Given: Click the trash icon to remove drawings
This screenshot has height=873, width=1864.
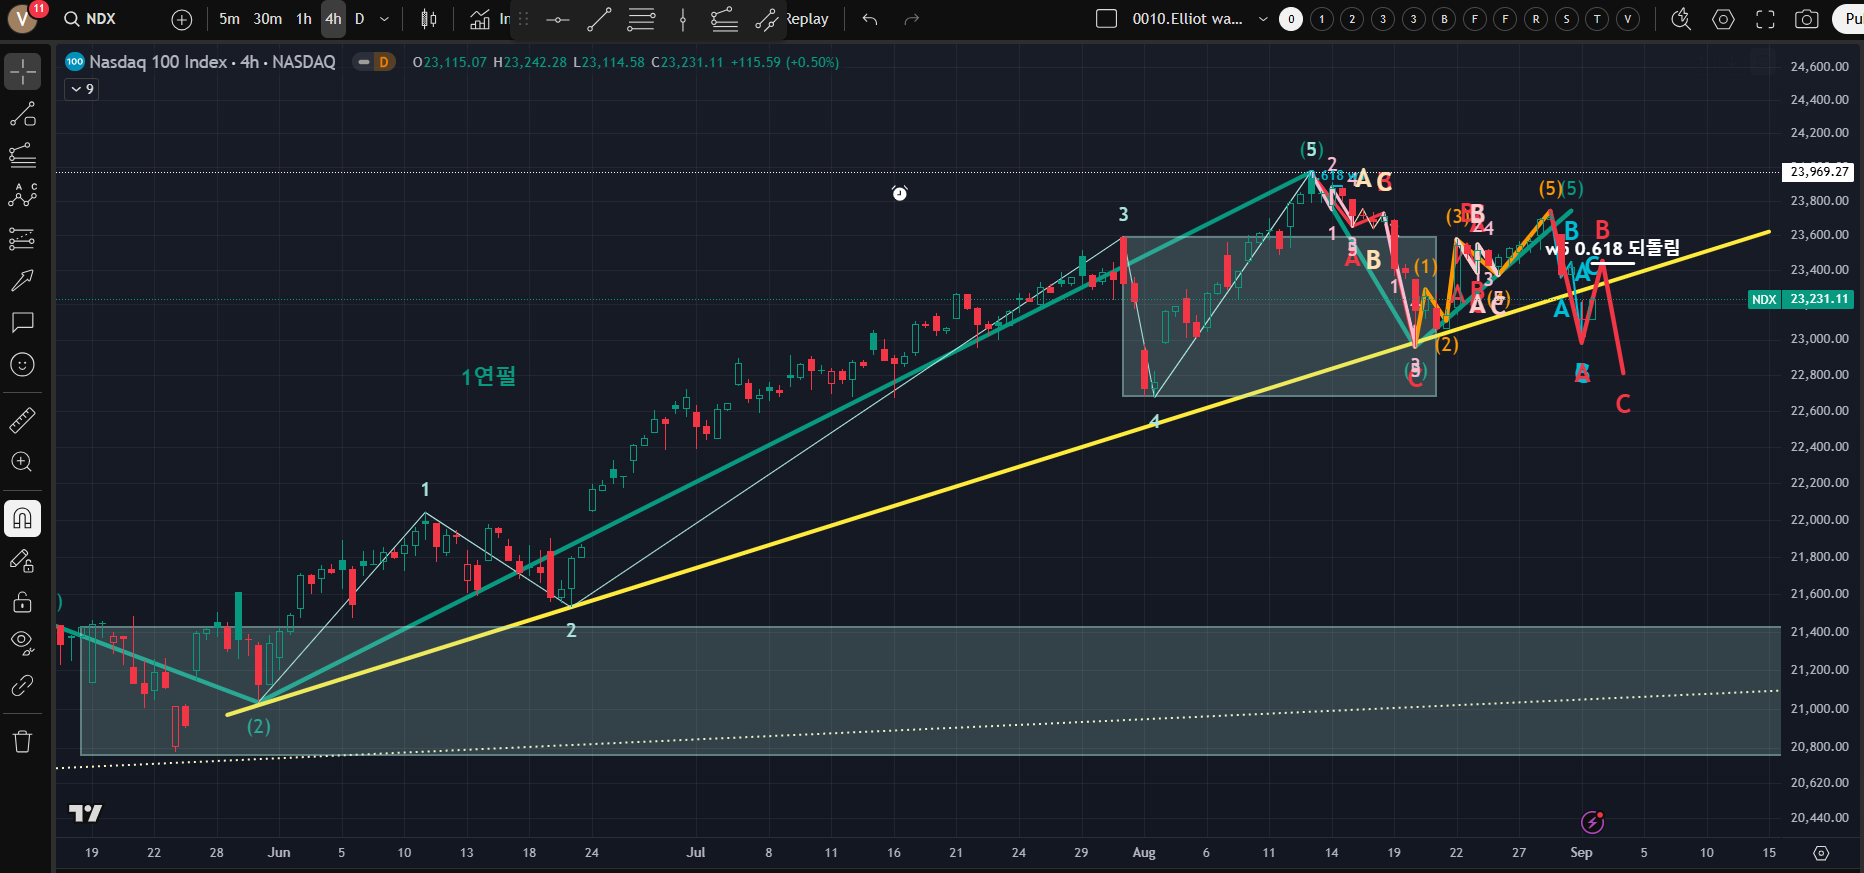Looking at the screenshot, I should pyautogui.click(x=22, y=741).
